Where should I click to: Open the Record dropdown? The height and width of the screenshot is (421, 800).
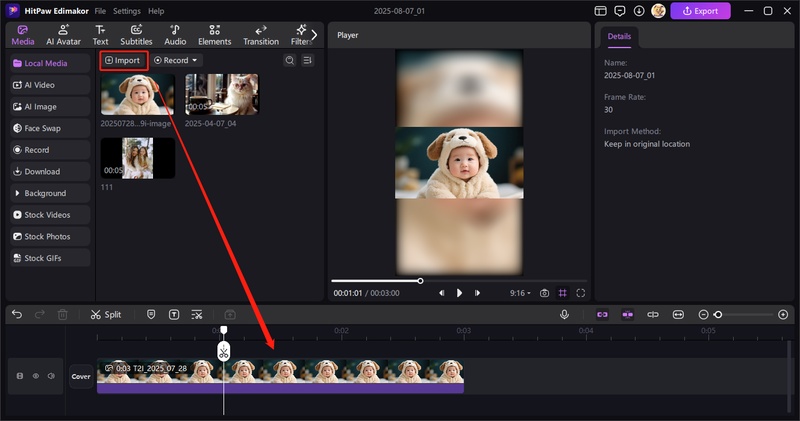tap(176, 60)
